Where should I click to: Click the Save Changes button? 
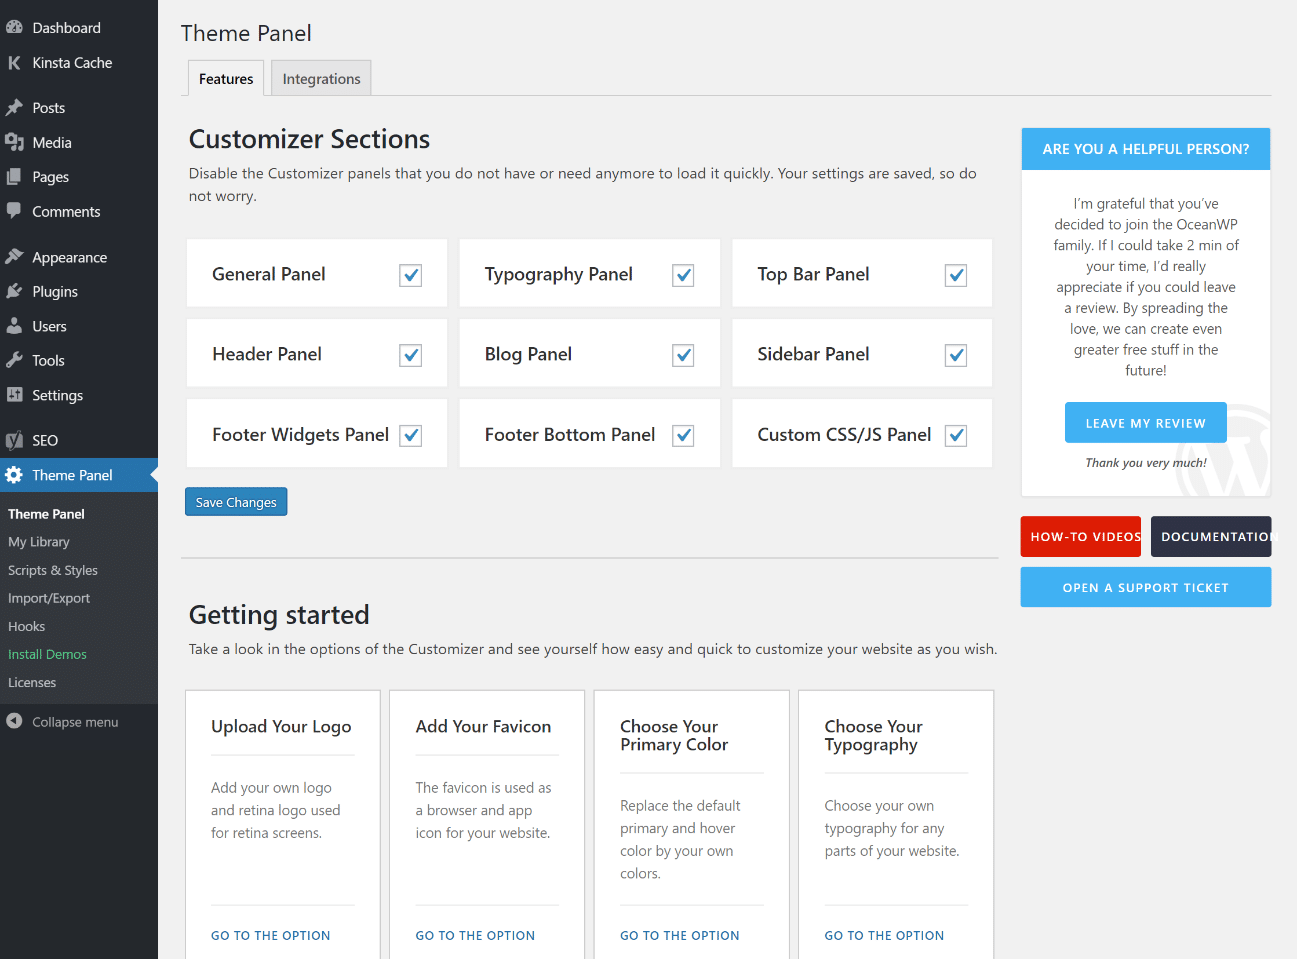[x=236, y=502]
